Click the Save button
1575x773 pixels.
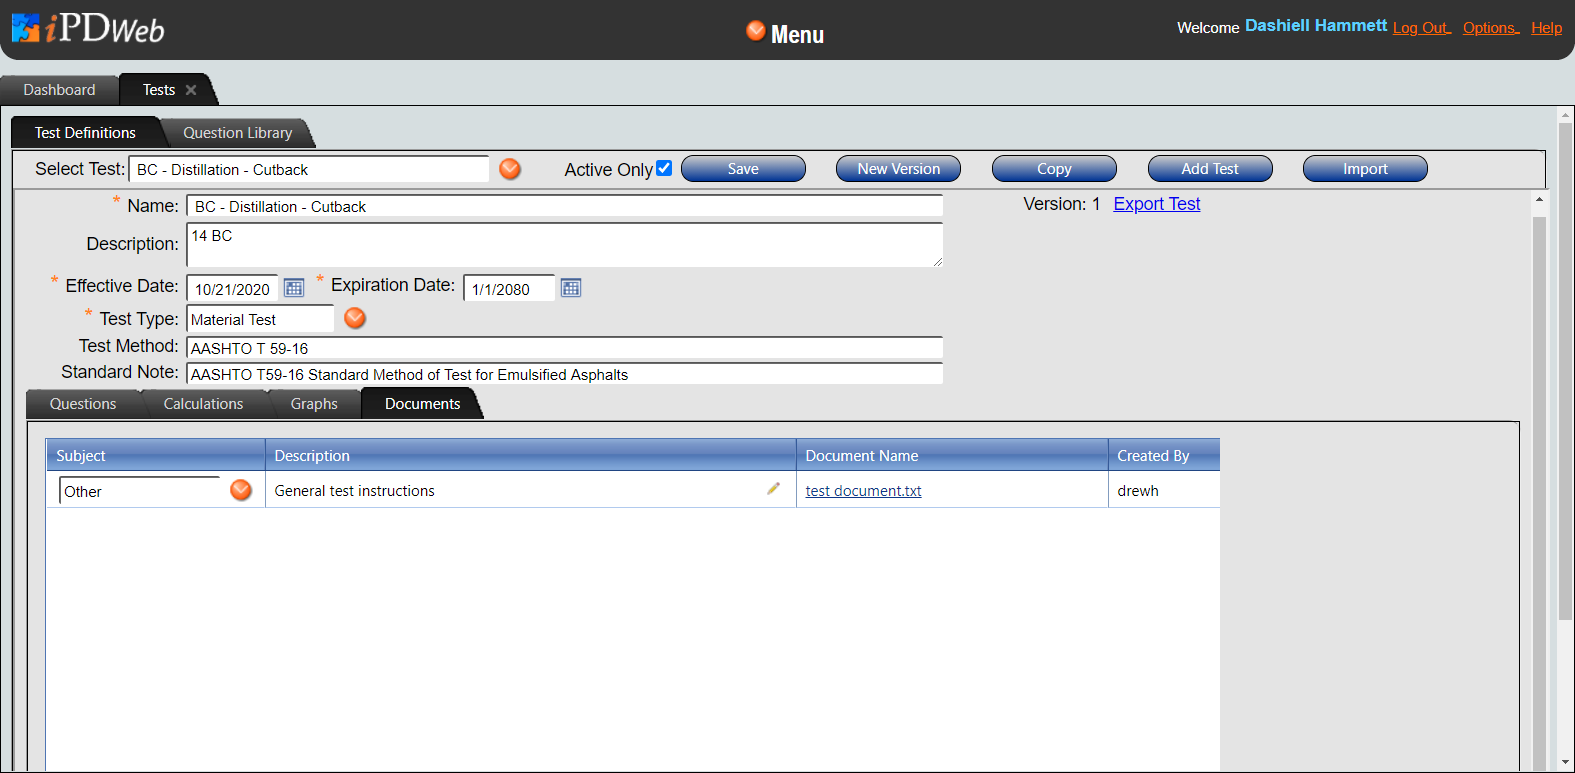(743, 169)
